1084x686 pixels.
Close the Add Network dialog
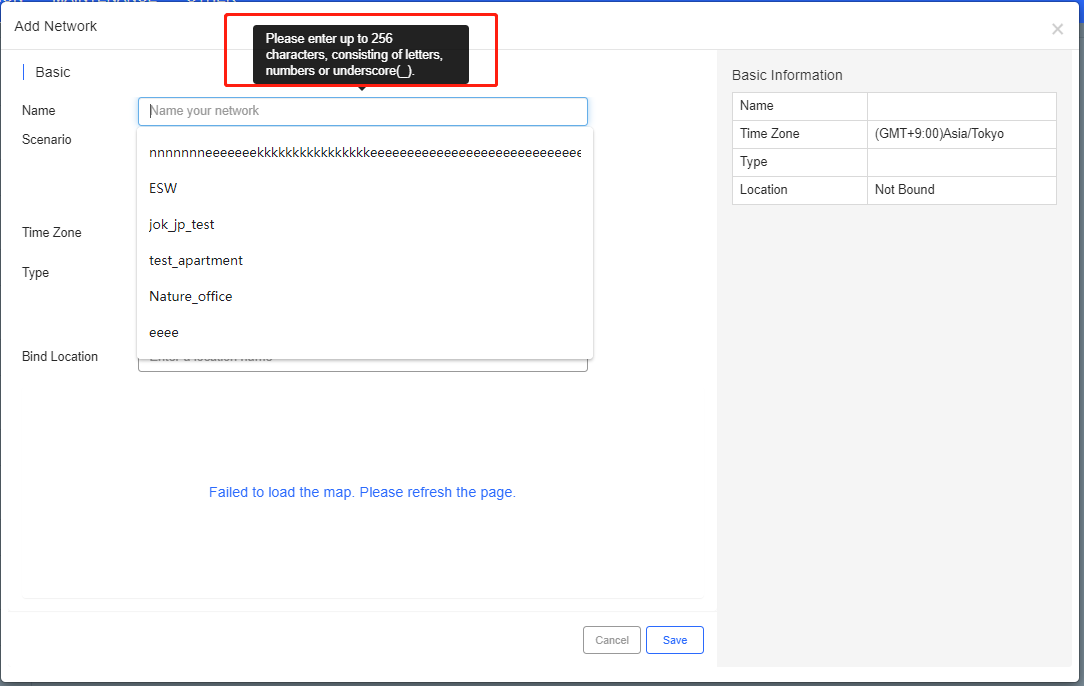(1057, 29)
